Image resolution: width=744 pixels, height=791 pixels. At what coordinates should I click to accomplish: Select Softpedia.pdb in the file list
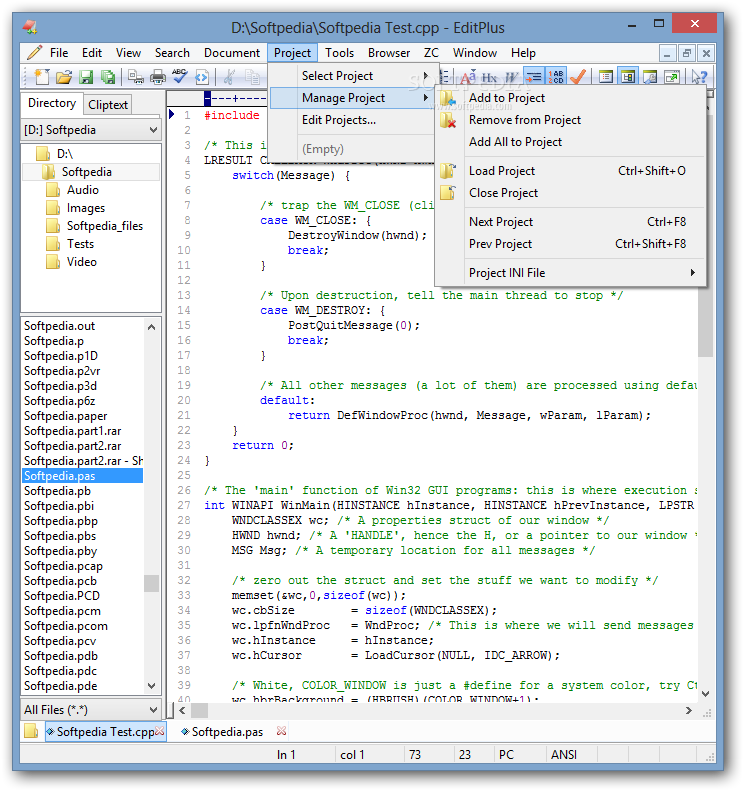click(x=61, y=656)
